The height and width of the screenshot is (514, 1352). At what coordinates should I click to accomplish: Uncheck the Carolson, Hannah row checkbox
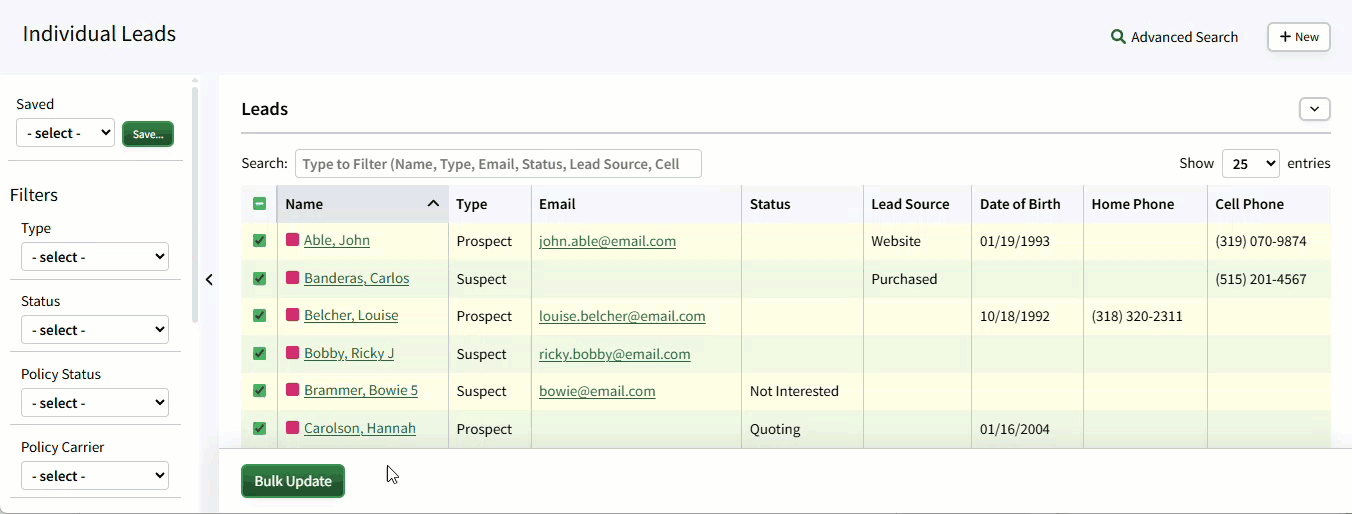(260, 429)
